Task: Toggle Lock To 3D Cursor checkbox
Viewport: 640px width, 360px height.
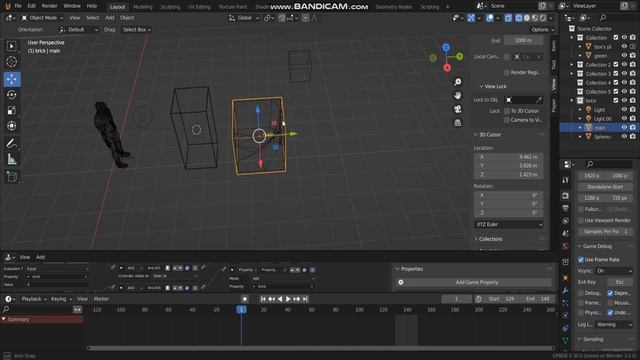Action: click(x=507, y=111)
